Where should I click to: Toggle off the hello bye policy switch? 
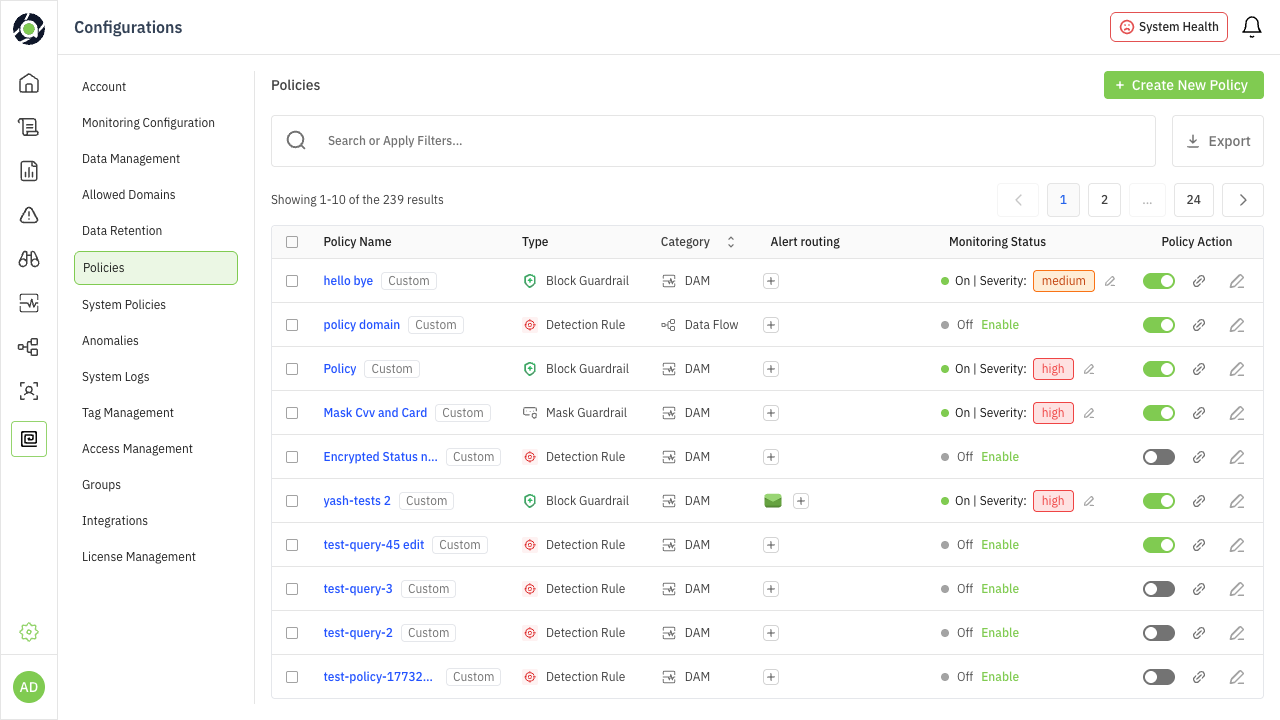[1159, 281]
